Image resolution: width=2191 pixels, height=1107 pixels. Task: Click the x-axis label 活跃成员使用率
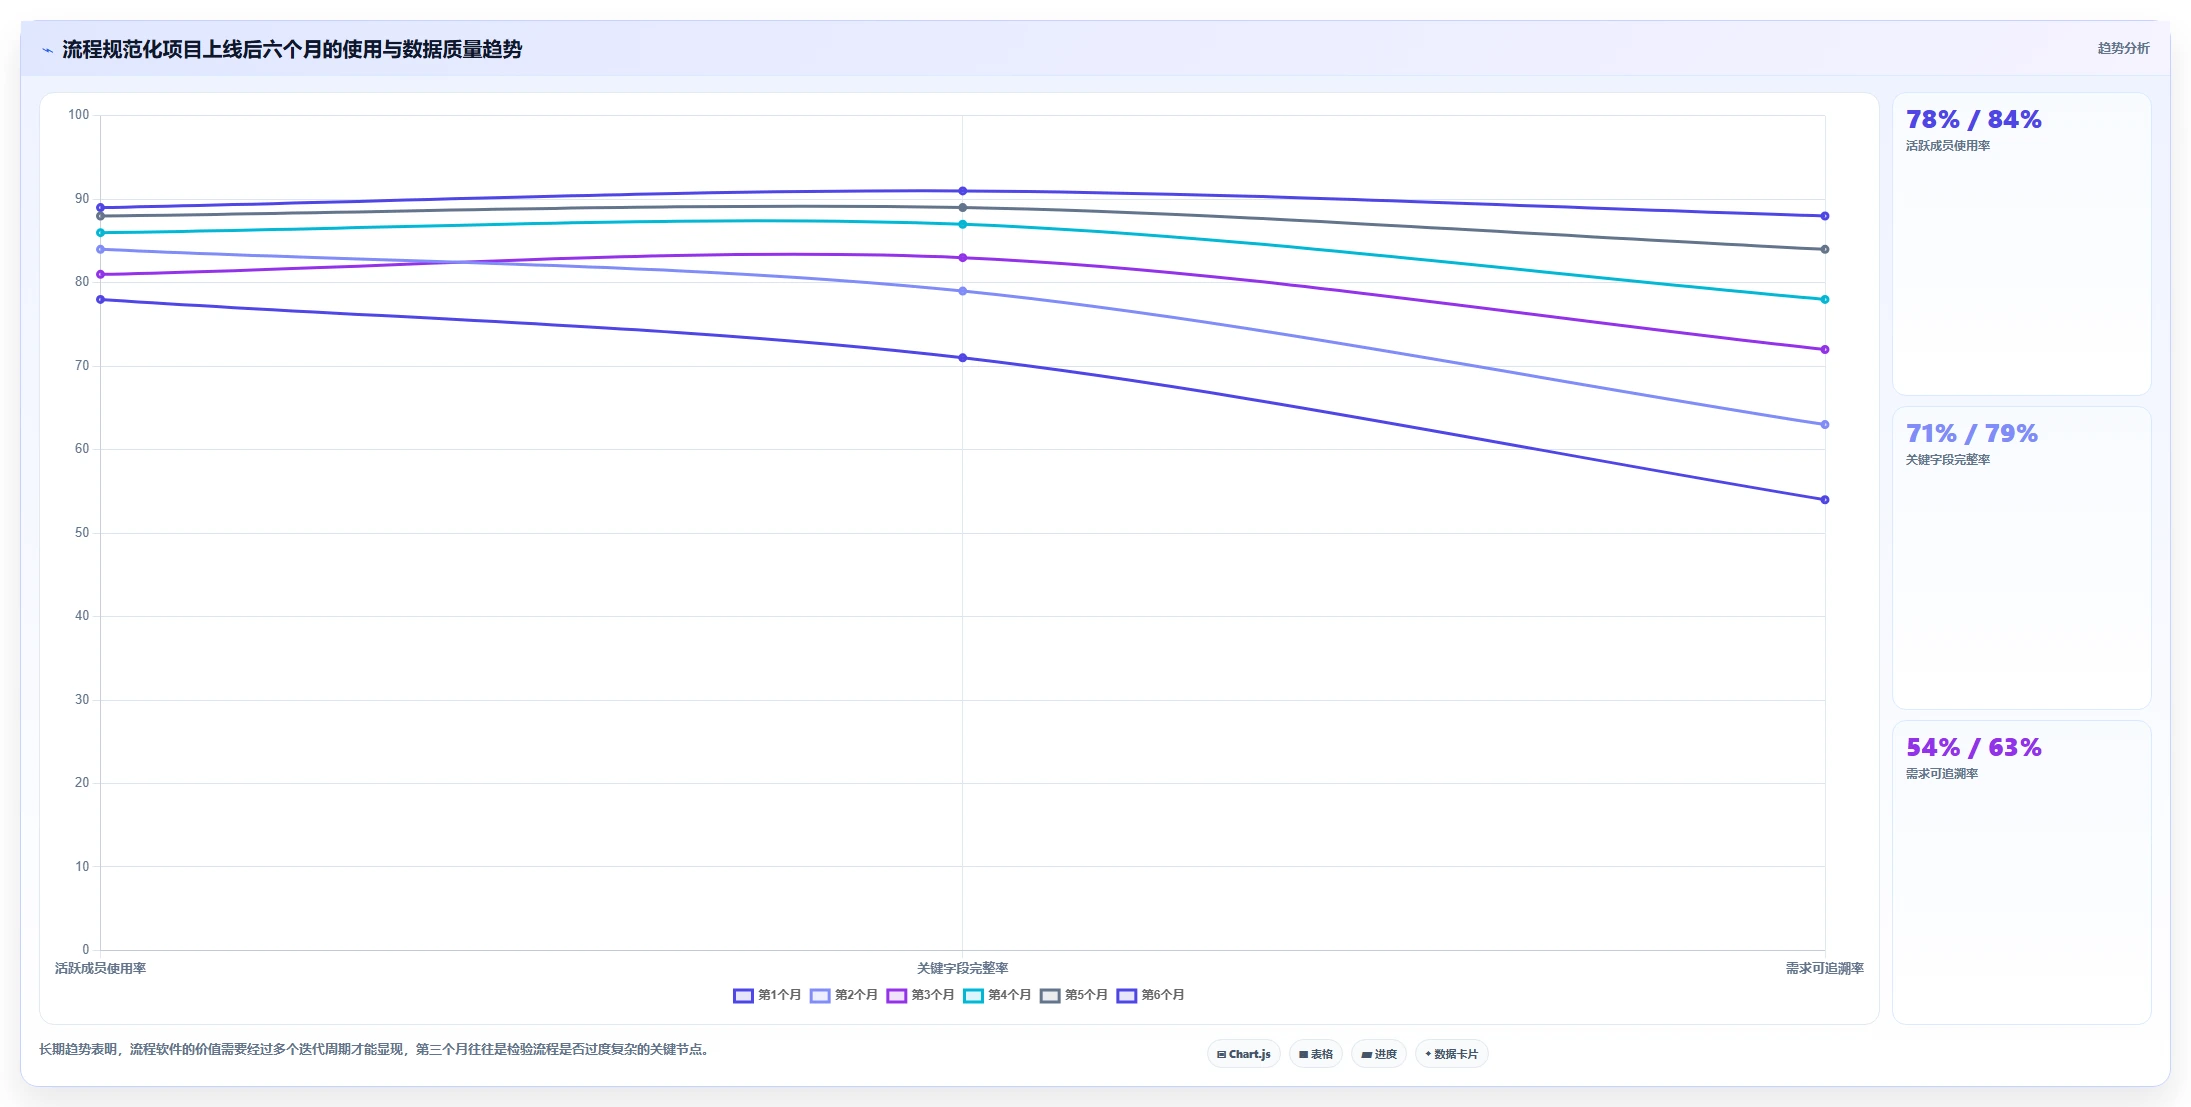pos(100,968)
